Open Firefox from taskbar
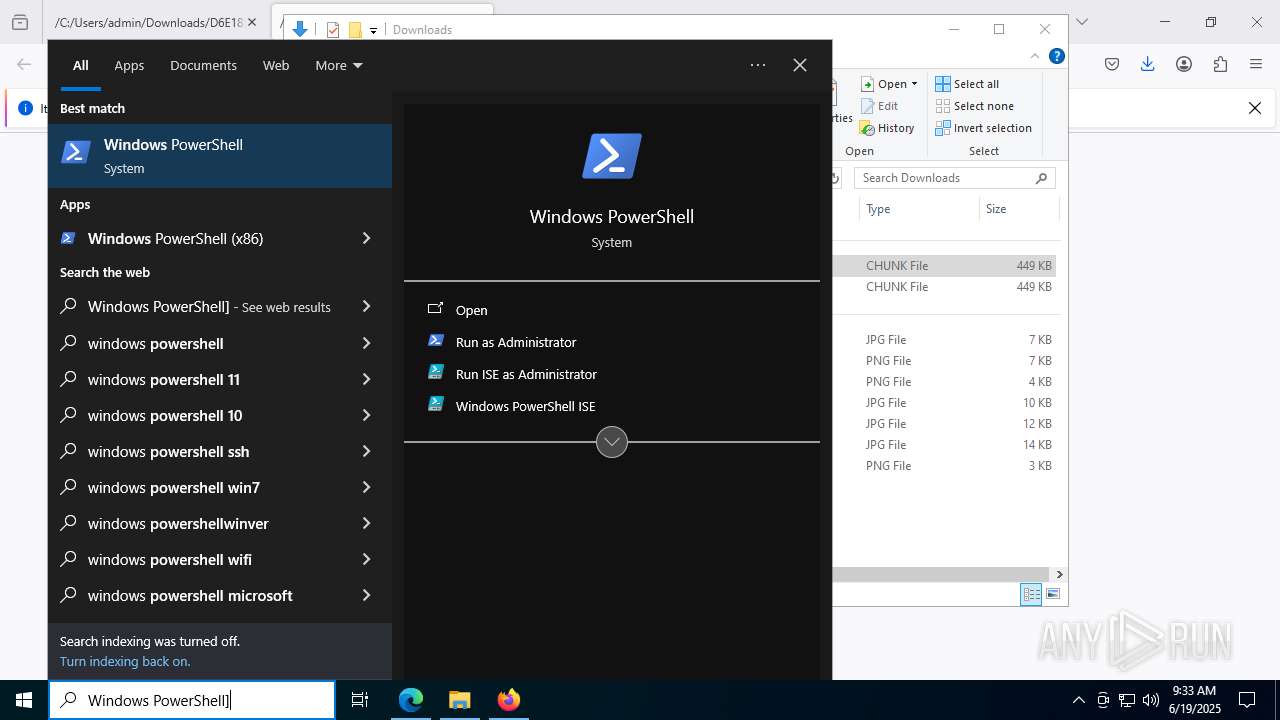Image resolution: width=1280 pixels, height=720 pixels. coord(508,700)
